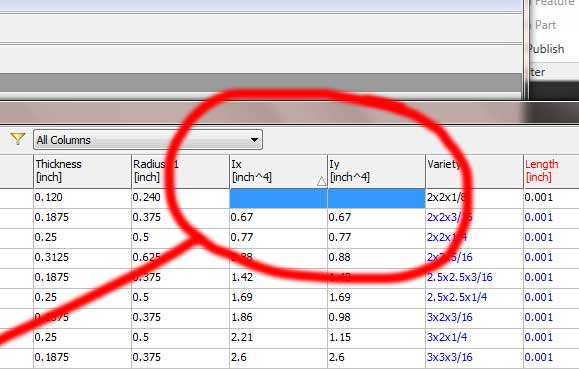Select the Part menu entry
This screenshot has height=369, width=579.
(x=545, y=25)
